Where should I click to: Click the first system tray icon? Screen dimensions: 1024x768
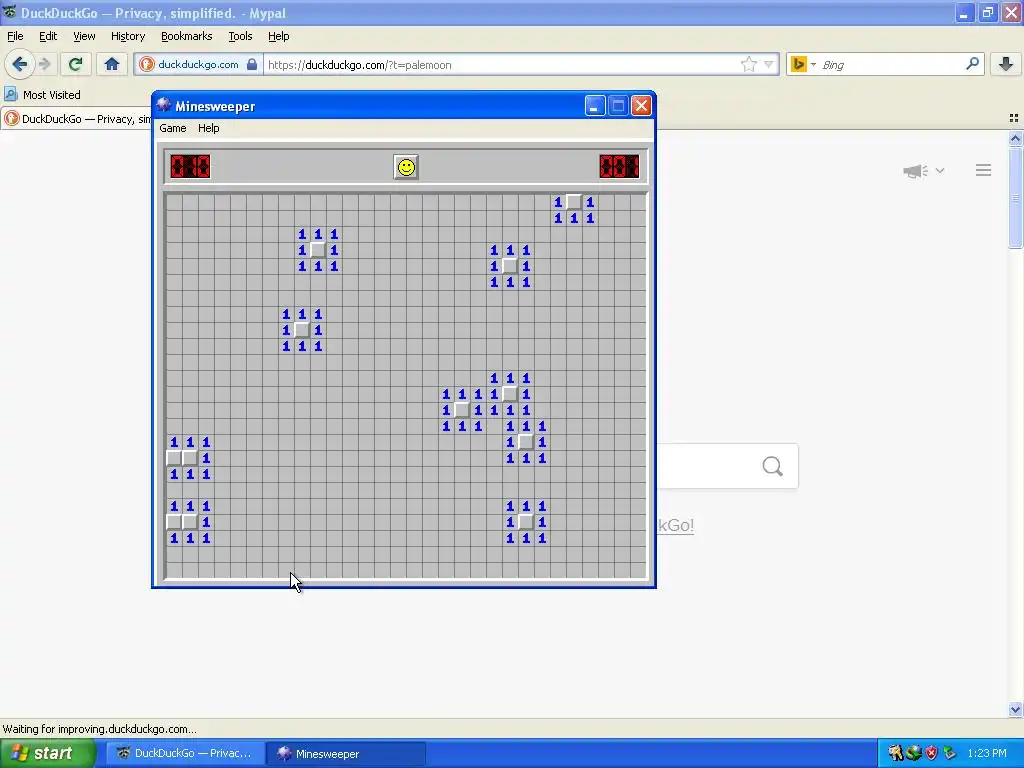895,754
